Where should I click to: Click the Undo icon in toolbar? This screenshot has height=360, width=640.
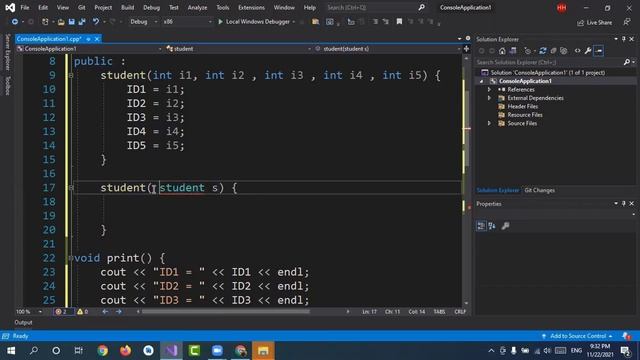[96, 22]
